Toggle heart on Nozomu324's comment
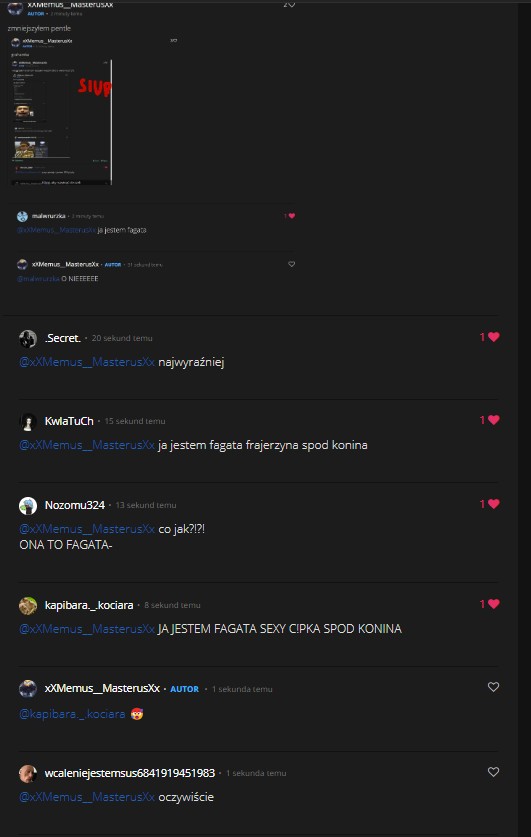 point(493,504)
